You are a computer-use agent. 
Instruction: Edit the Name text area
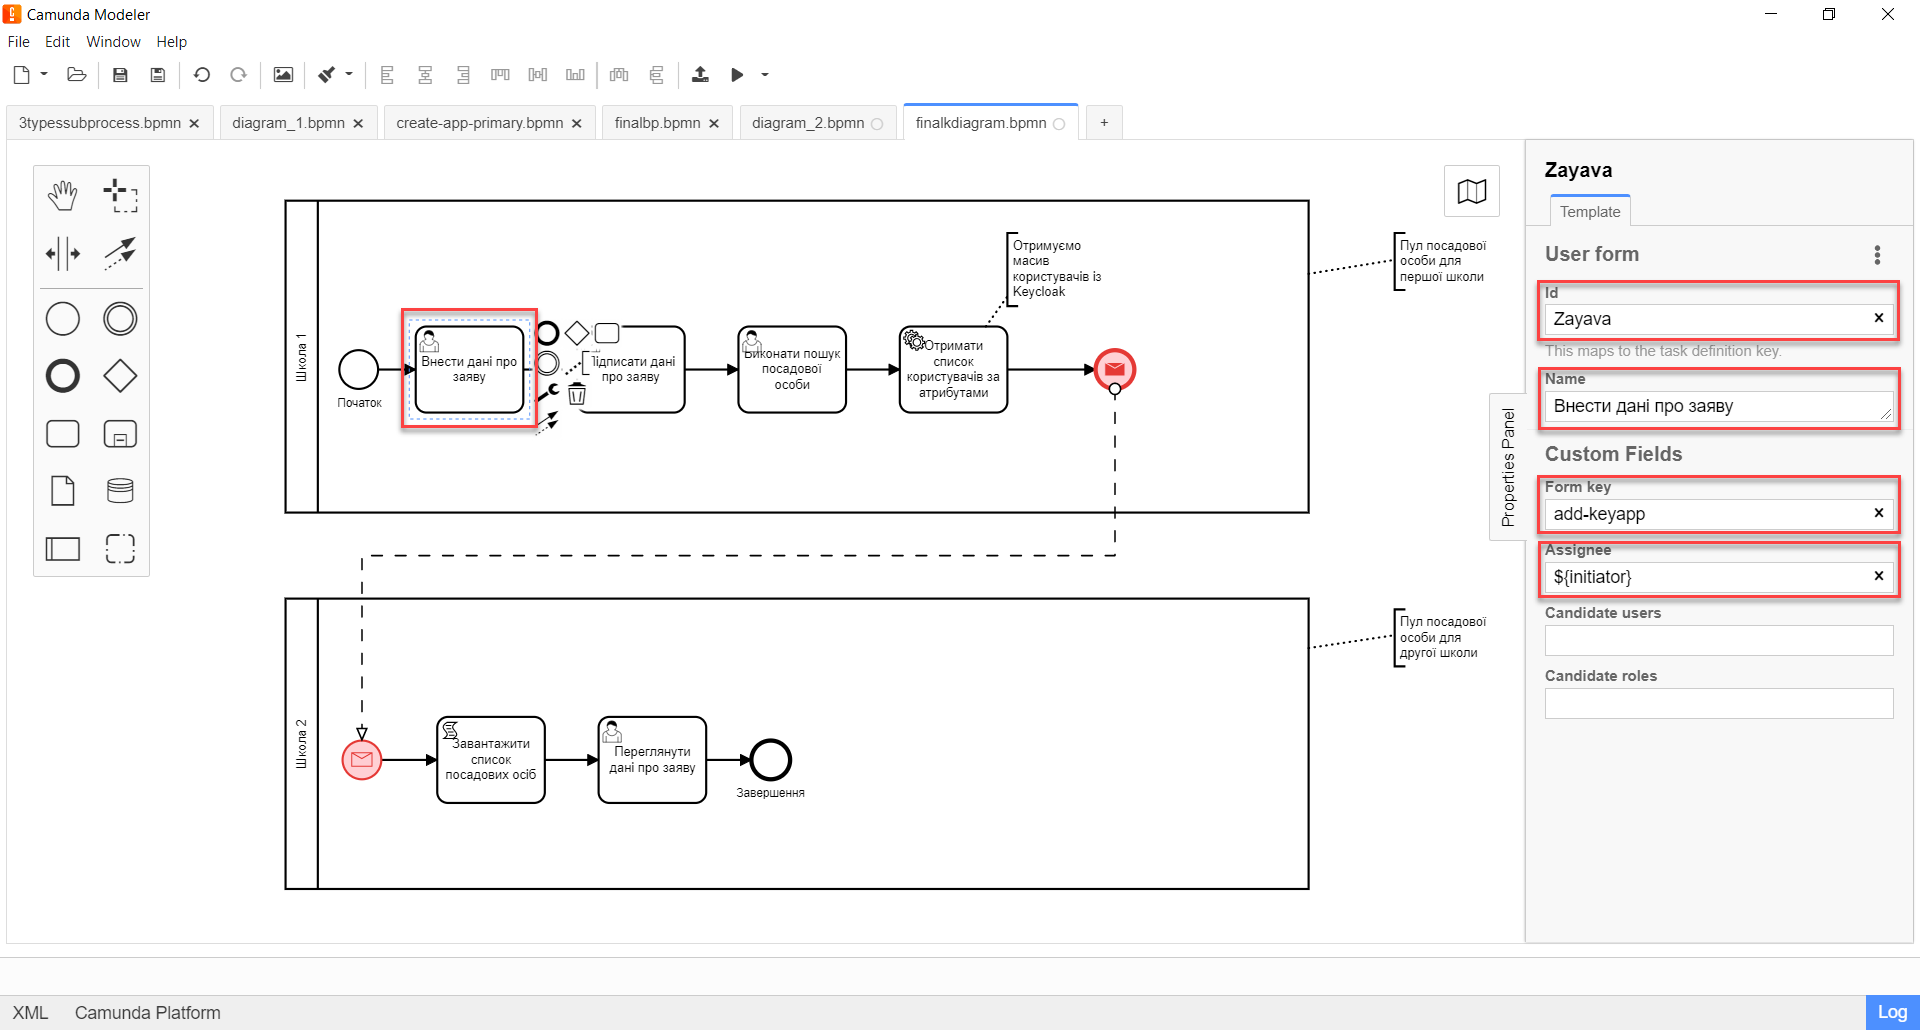pos(1719,406)
